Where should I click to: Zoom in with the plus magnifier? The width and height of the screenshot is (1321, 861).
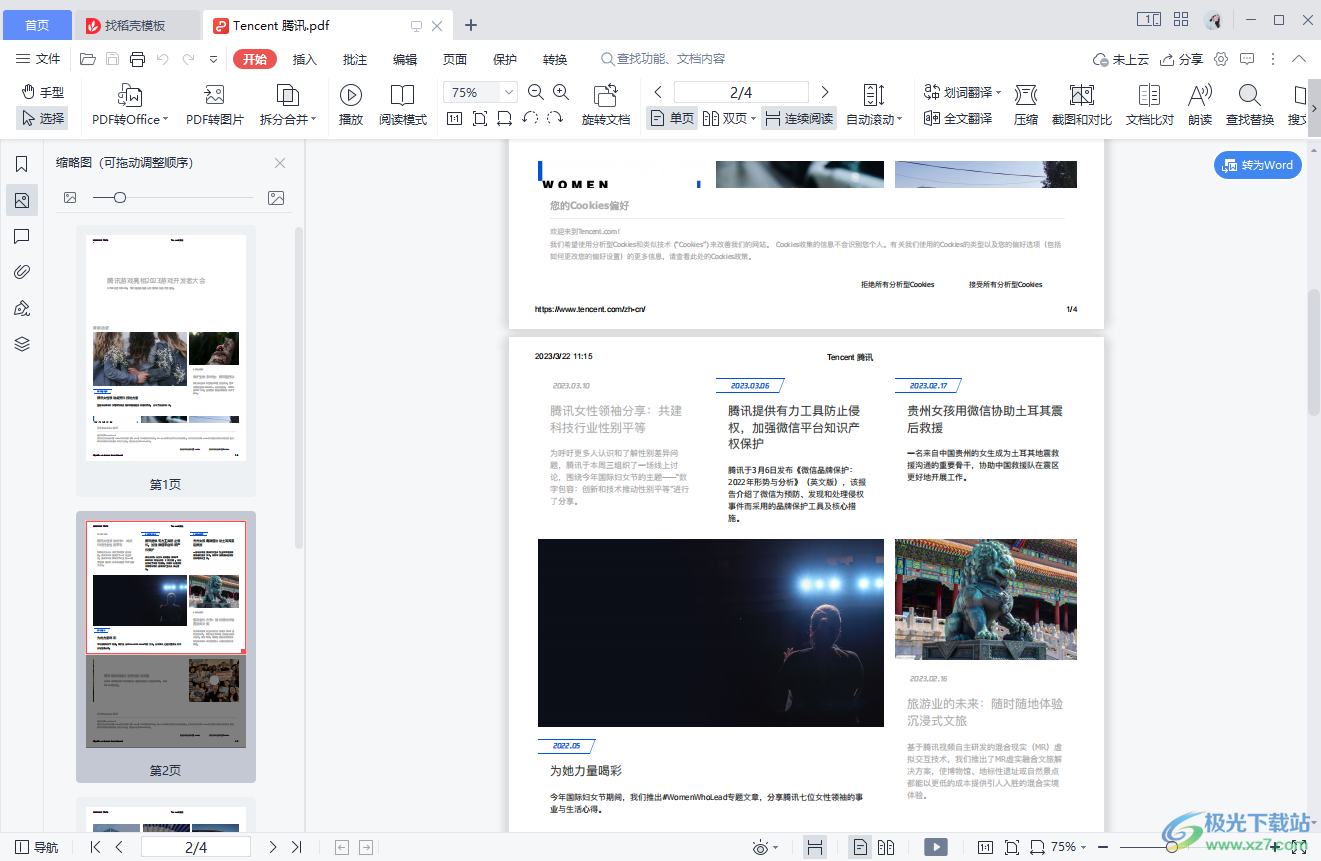tap(561, 92)
